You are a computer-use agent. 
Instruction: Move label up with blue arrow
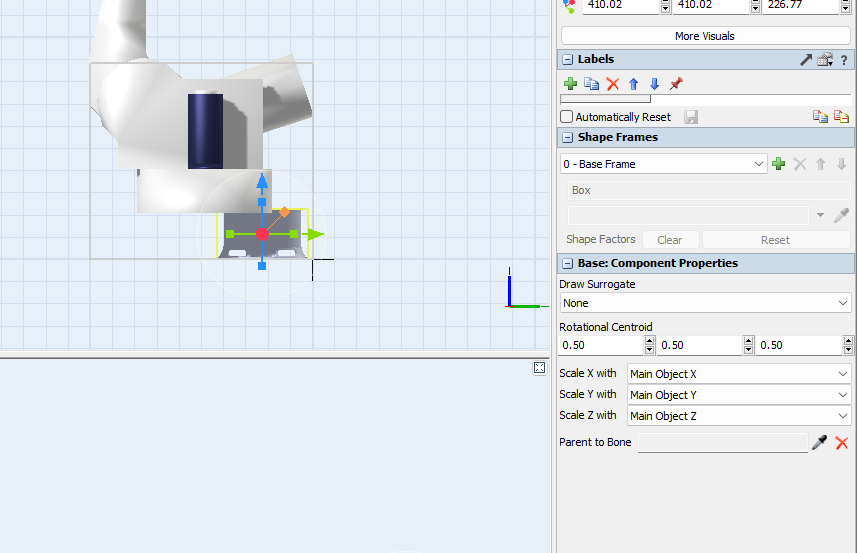pos(633,84)
